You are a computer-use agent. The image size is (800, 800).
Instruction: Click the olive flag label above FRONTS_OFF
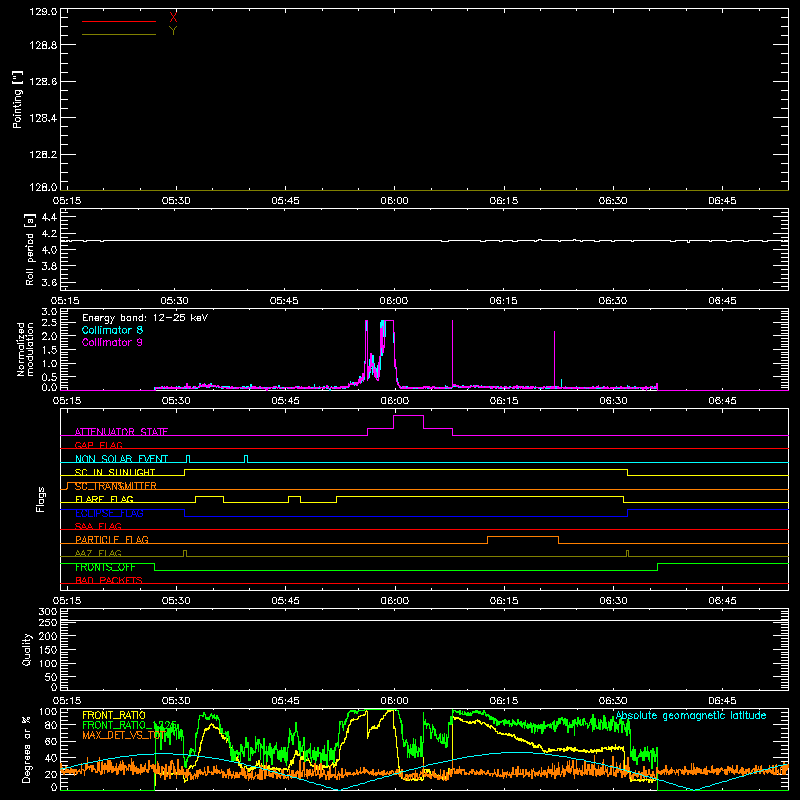tap(98, 553)
